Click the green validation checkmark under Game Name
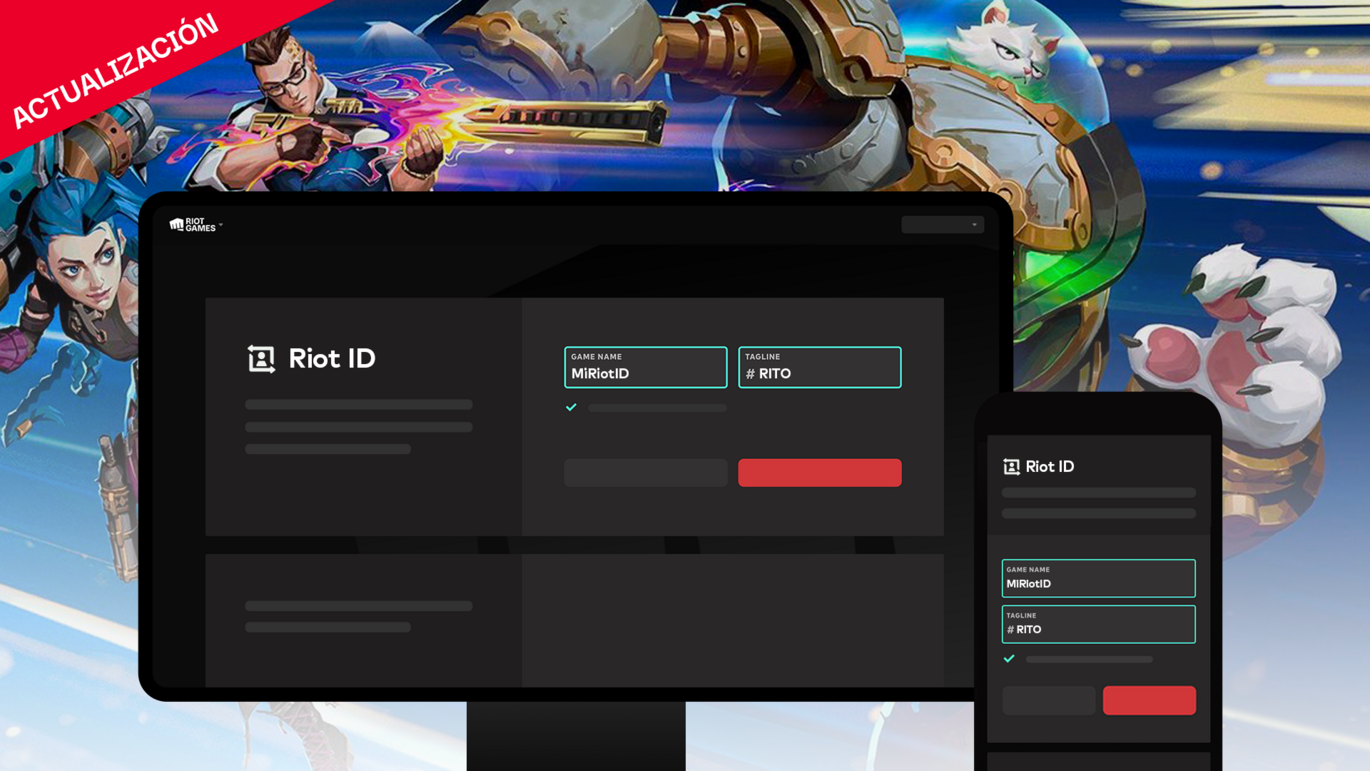Screen dimensions: 1370x771 point(571,407)
